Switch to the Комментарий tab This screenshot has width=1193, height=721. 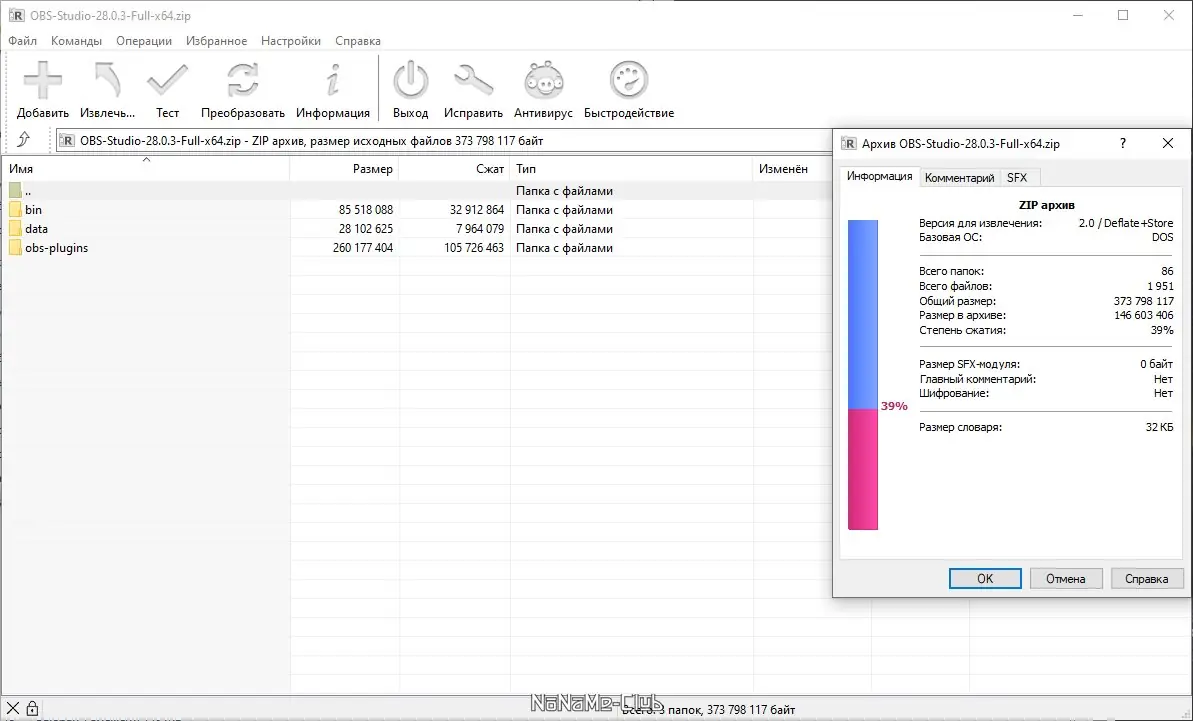[959, 177]
